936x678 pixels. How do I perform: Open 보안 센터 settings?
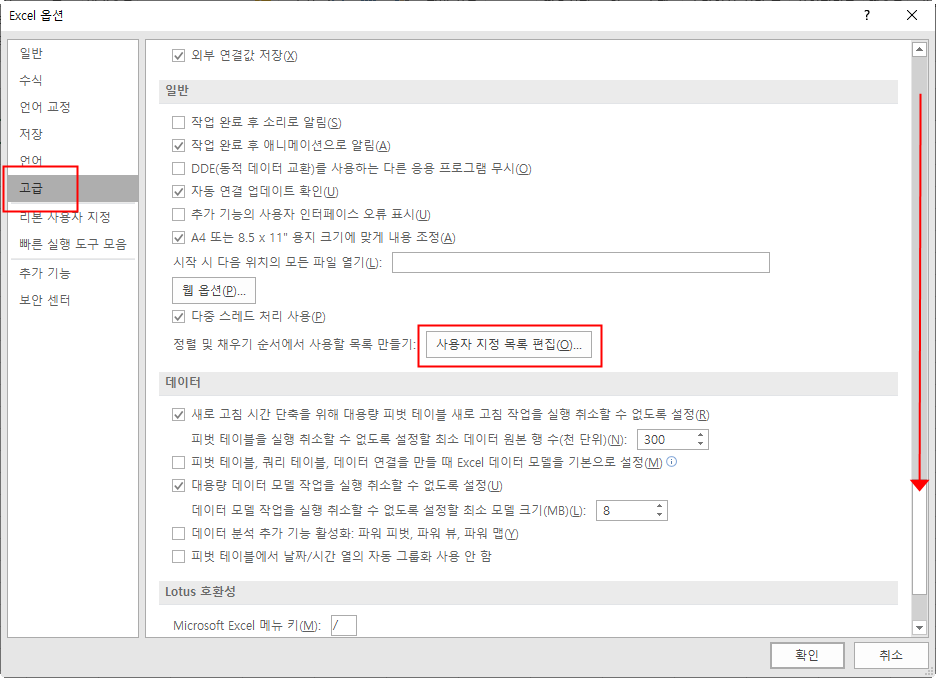73,300
